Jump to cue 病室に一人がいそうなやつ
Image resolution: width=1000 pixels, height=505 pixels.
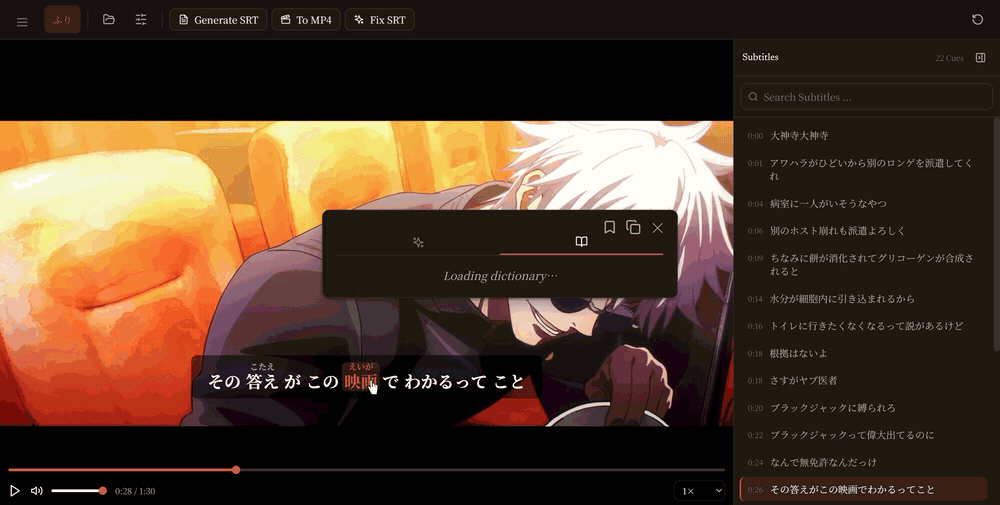[864, 203]
